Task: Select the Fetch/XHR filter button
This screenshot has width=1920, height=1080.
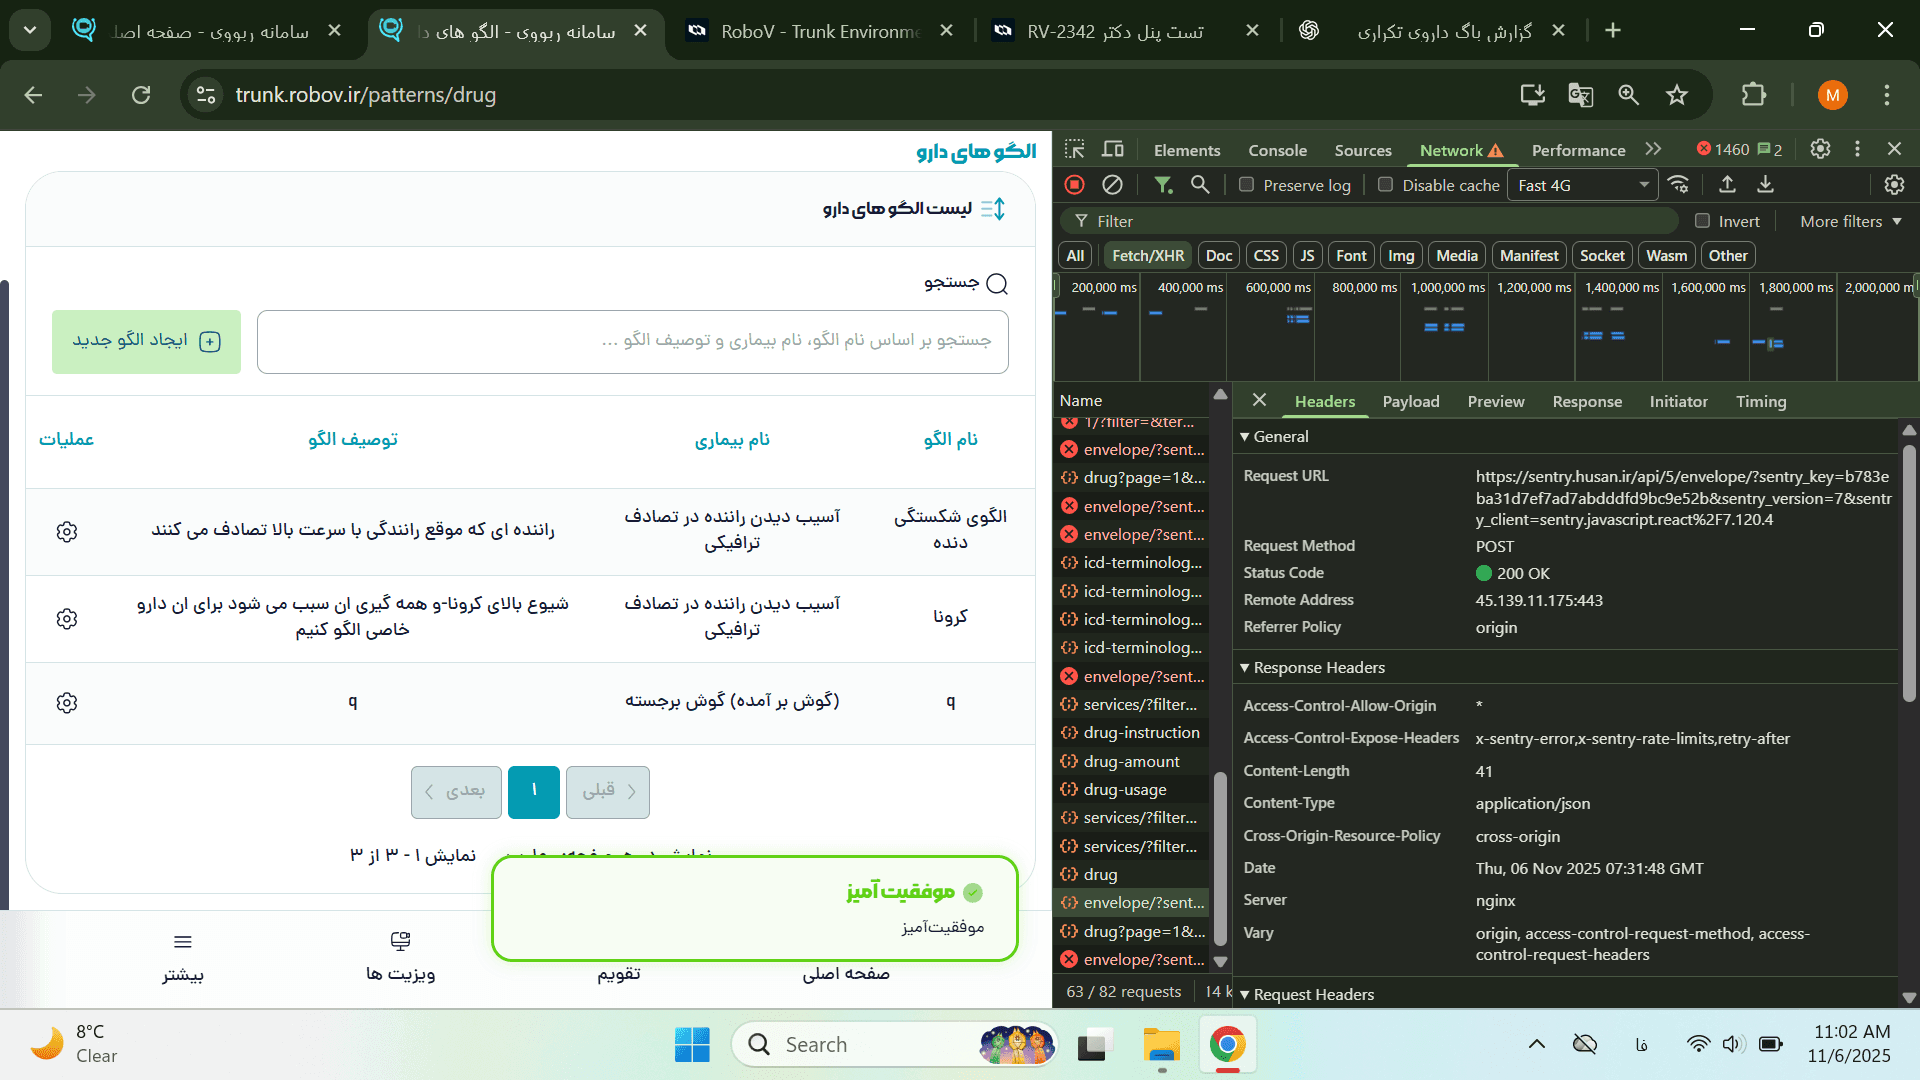Action: [1148, 255]
